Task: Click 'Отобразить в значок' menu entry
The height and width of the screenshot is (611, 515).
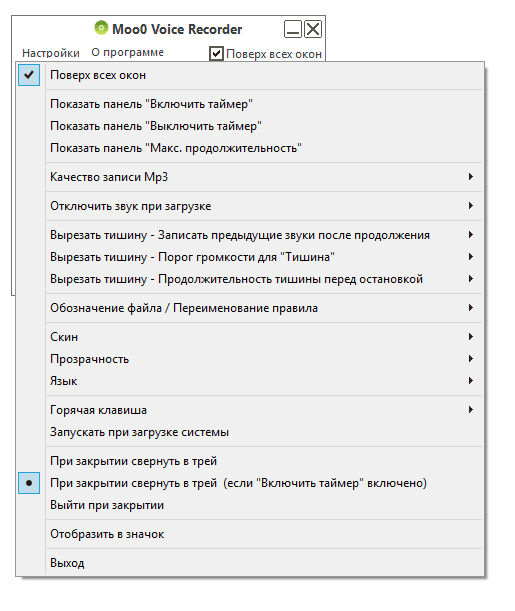Action: click(250, 534)
